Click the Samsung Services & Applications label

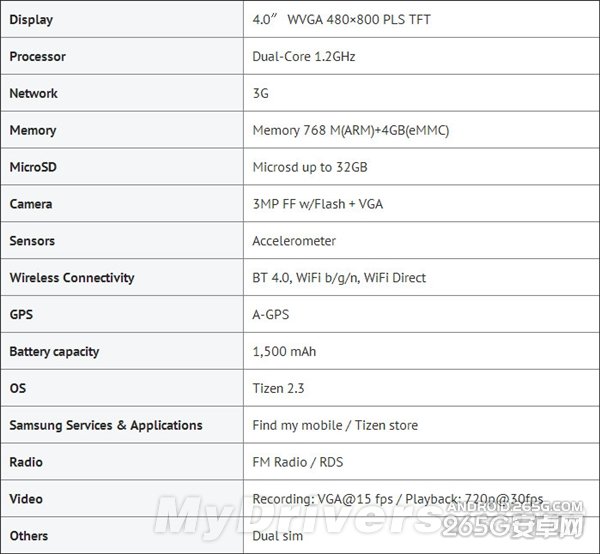105,425
